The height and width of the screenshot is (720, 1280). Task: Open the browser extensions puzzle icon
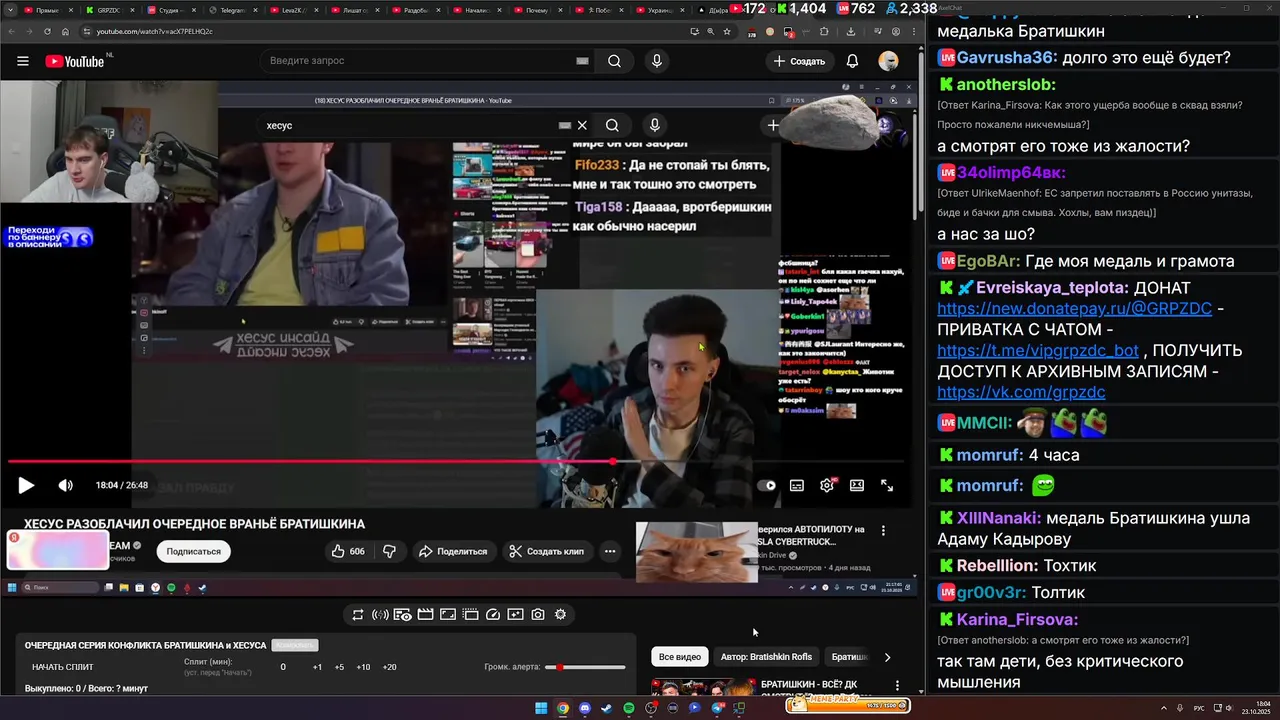824,31
